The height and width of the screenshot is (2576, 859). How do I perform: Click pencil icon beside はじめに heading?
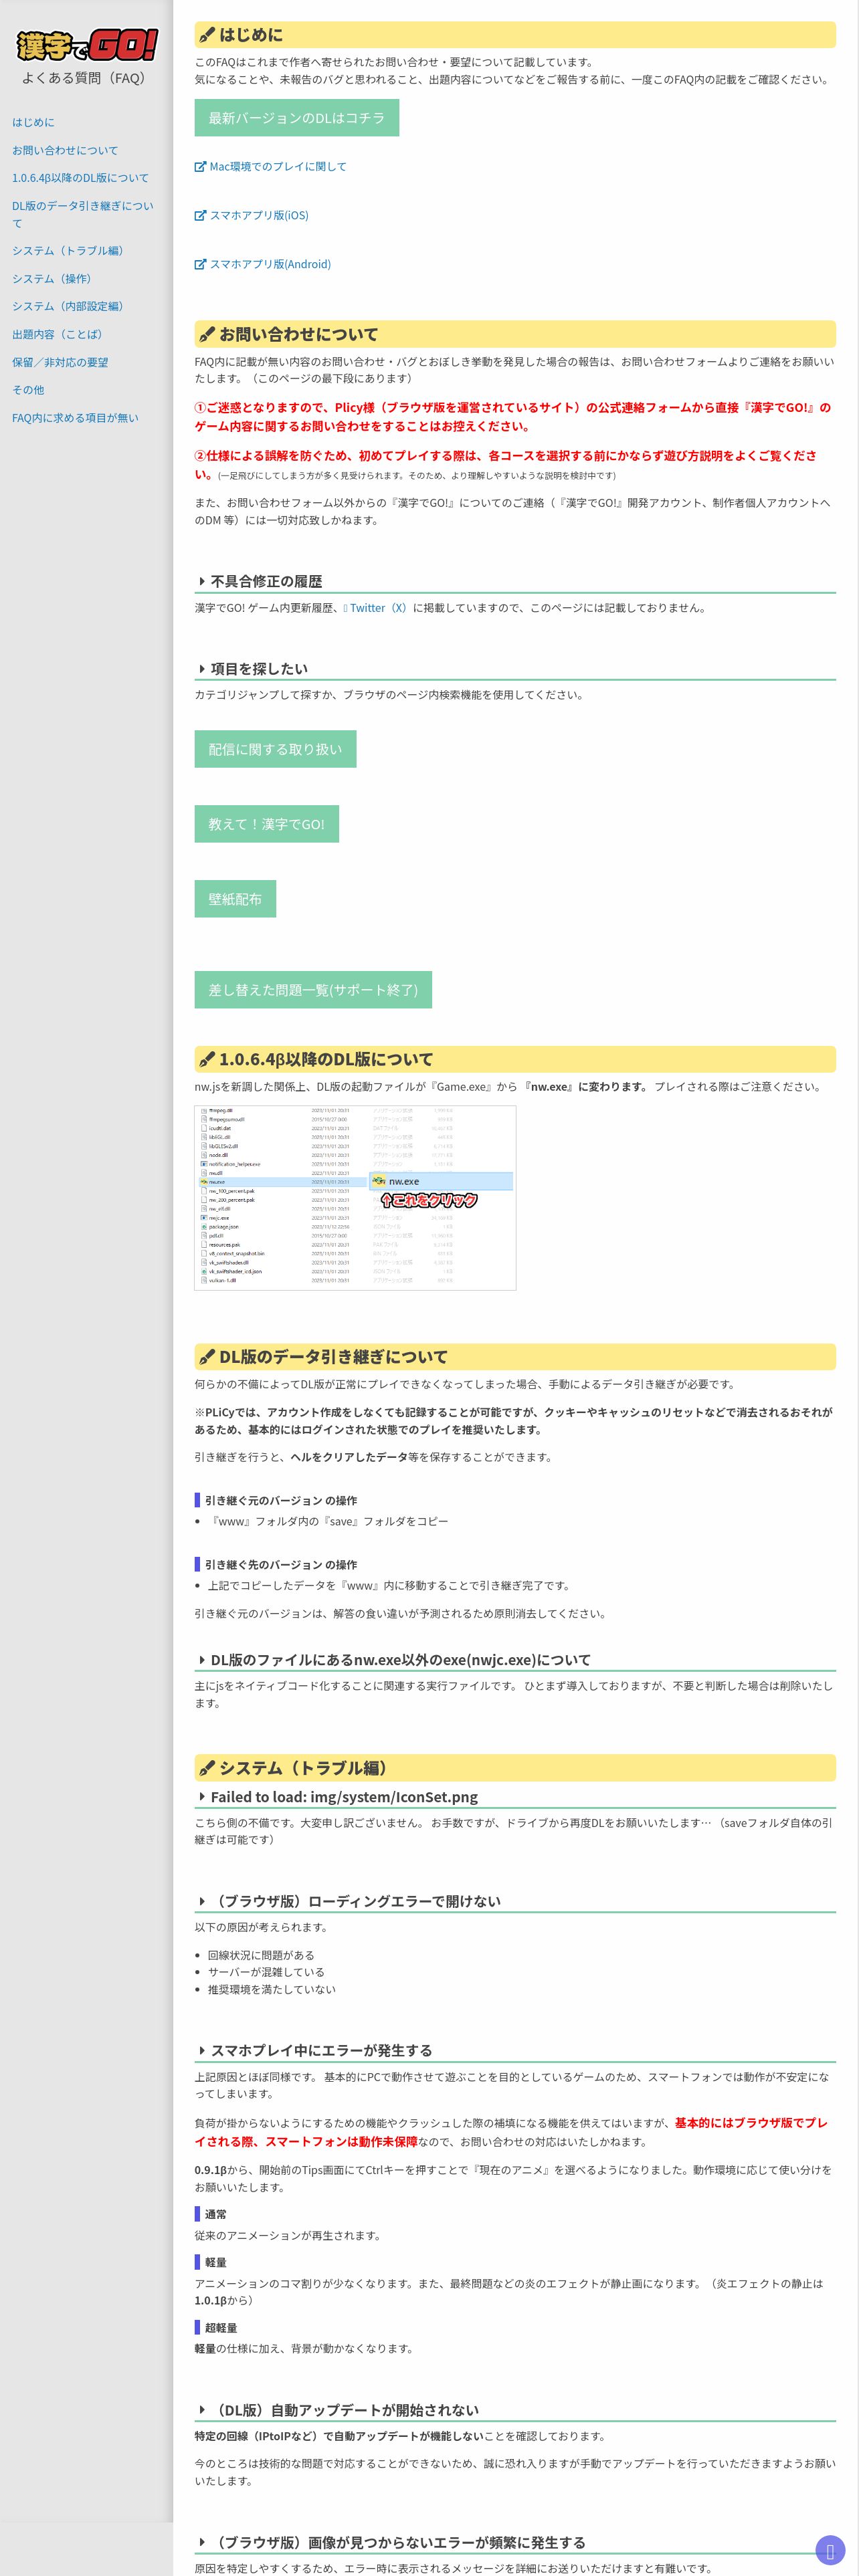click(x=207, y=35)
